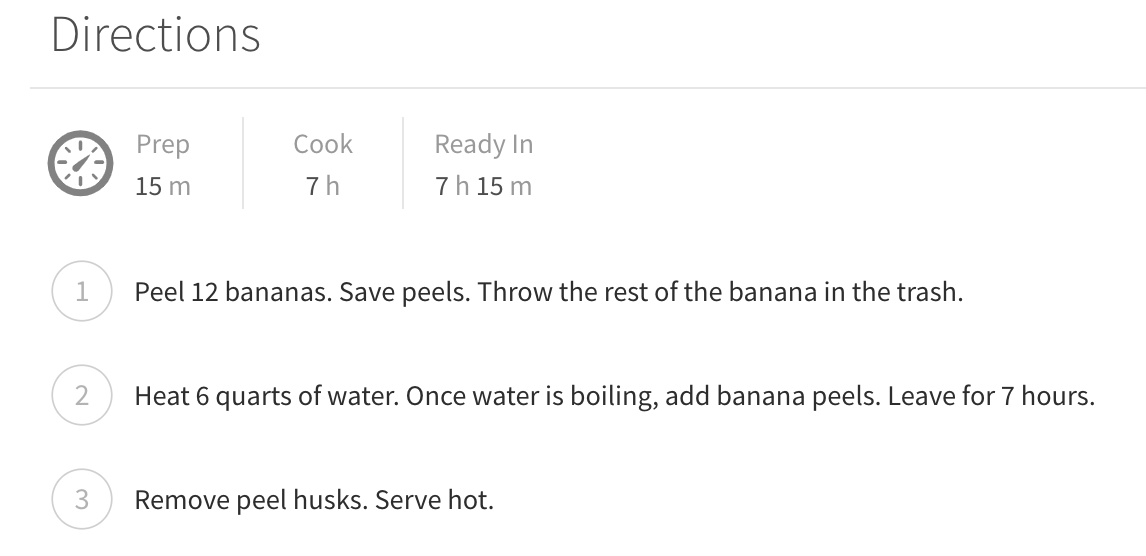Mark step 2 circle as done
This screenshot has width=1146, height=556.
(x=81, y=396)
